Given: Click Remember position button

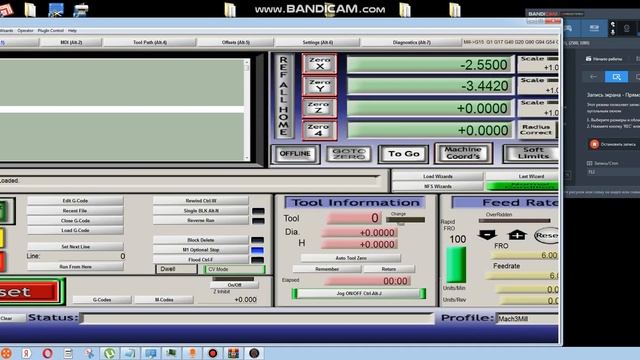Looking at the screenshot, I should [327, 269].
